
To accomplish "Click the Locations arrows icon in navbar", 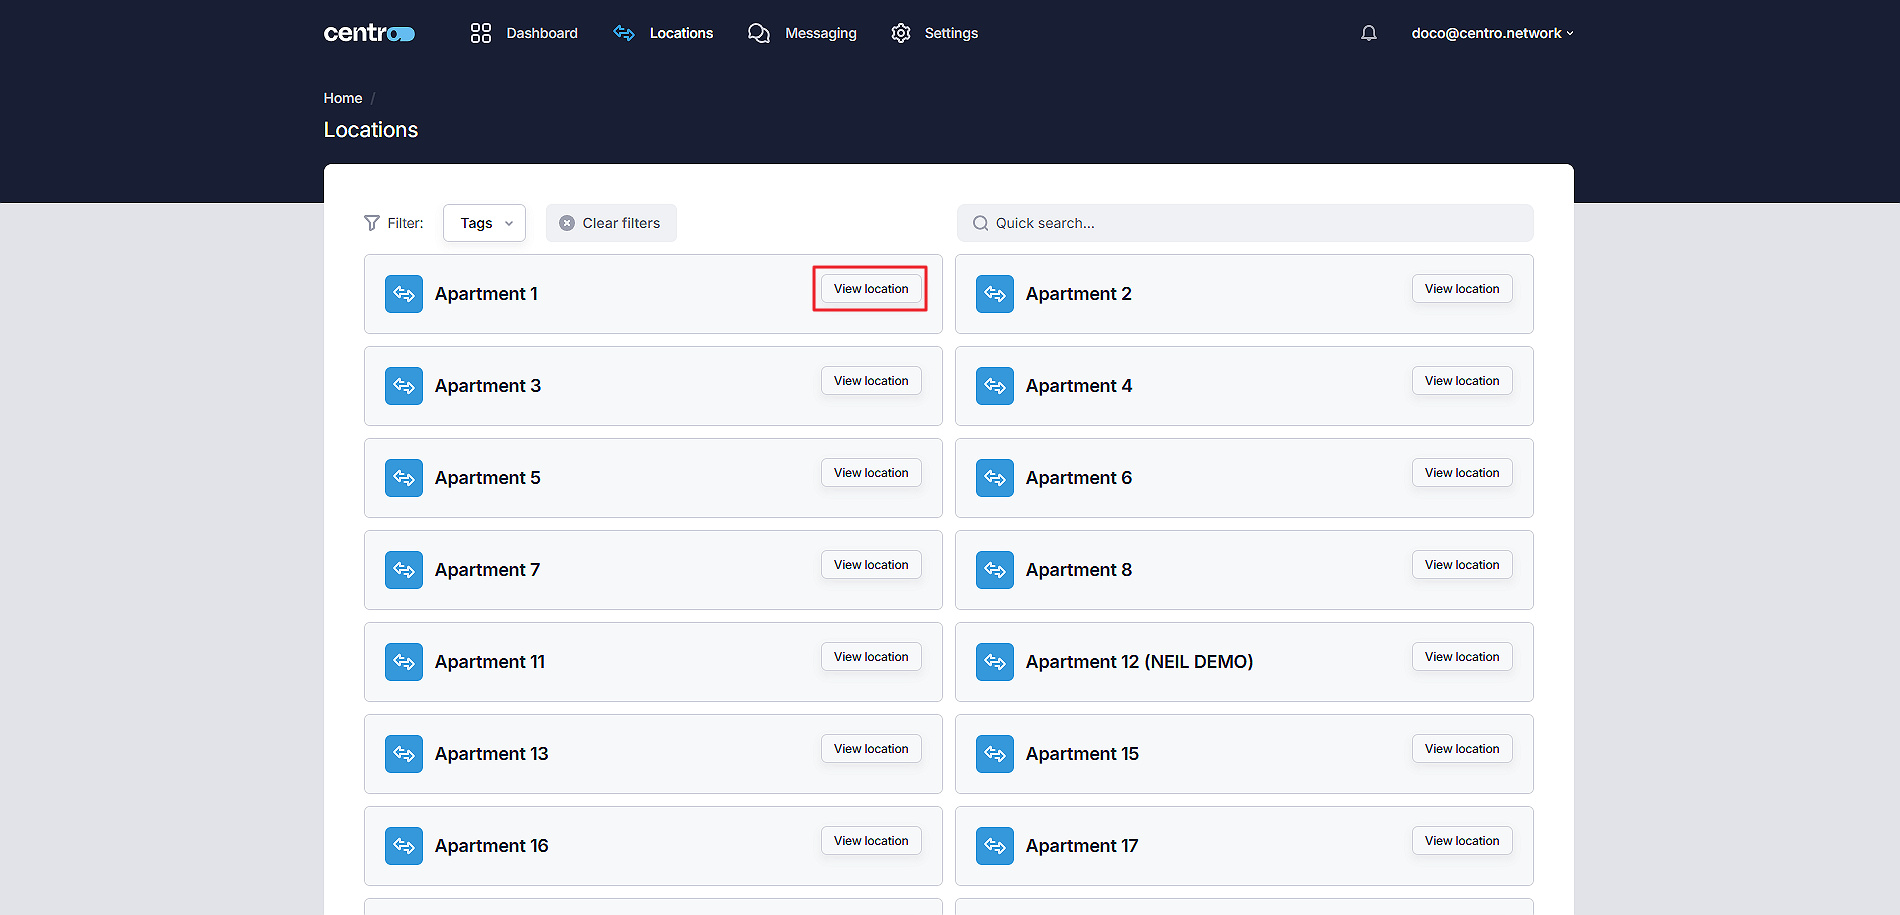I will click(x=624, y=33).
